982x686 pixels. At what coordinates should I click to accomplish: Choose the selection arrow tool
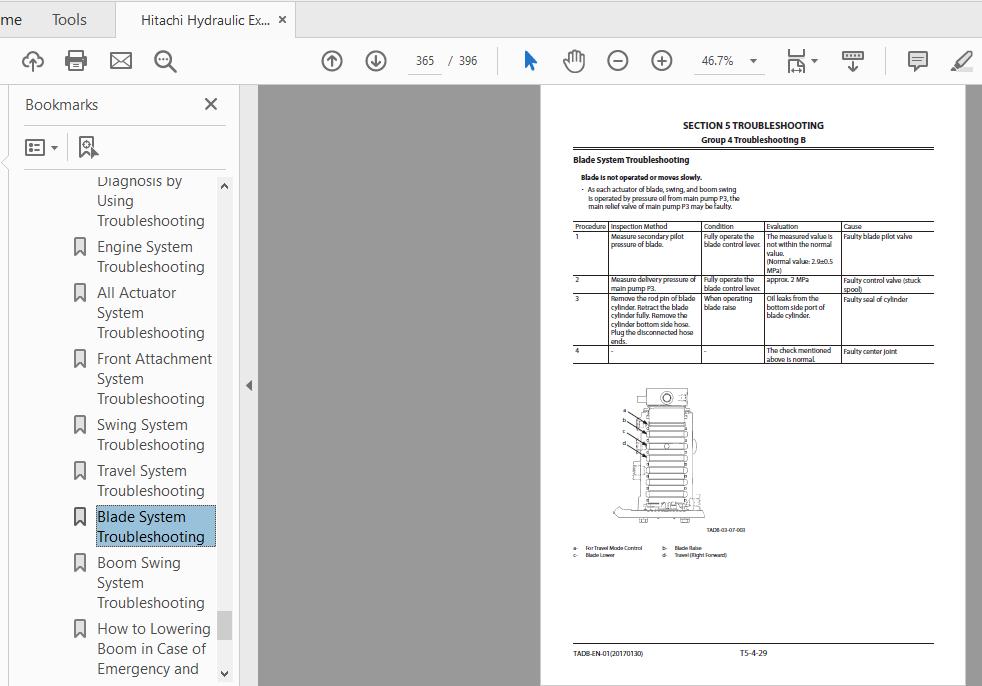tap(530, 61)
